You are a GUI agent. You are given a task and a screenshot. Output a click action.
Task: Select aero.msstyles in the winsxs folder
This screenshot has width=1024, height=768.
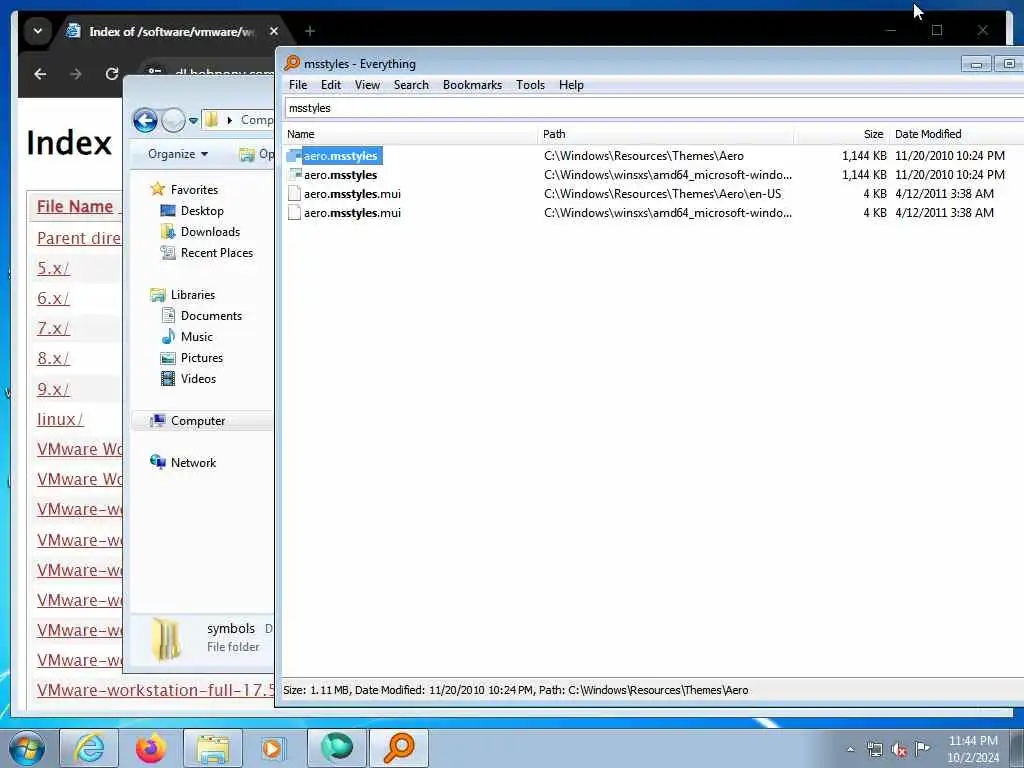click(x=340, y=174)
